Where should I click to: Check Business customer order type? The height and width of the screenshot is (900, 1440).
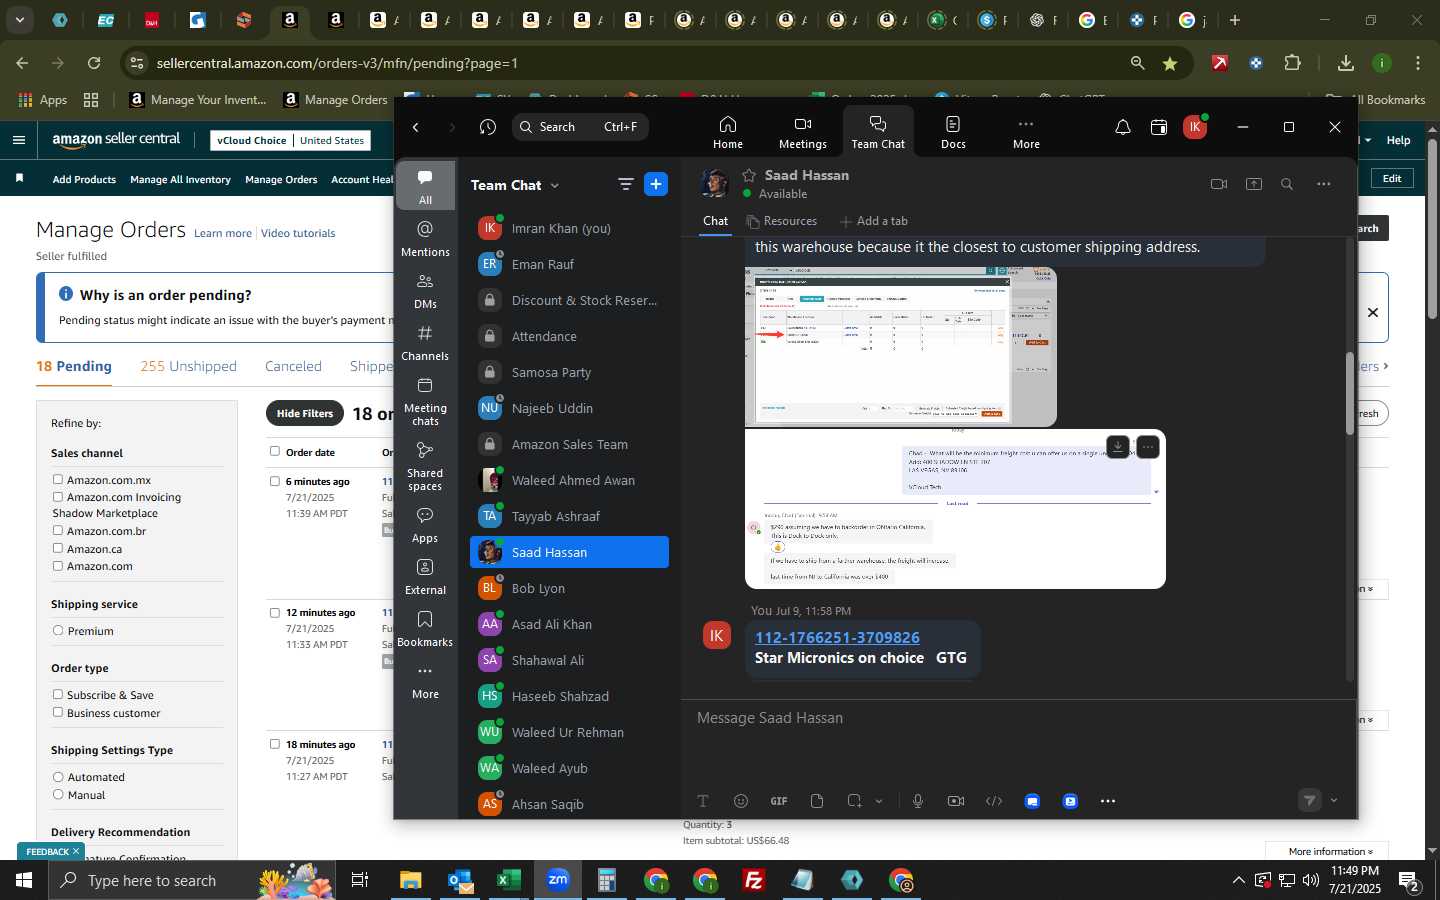click(58, 713)
